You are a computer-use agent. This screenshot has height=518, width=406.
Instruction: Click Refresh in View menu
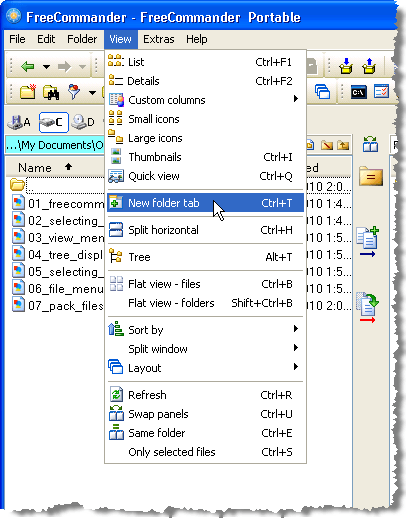(205, 395)
